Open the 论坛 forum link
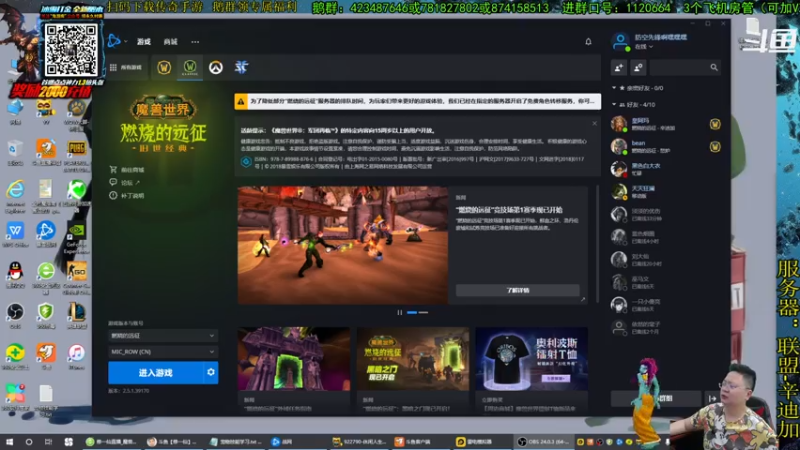 click(x=124, y=182)
